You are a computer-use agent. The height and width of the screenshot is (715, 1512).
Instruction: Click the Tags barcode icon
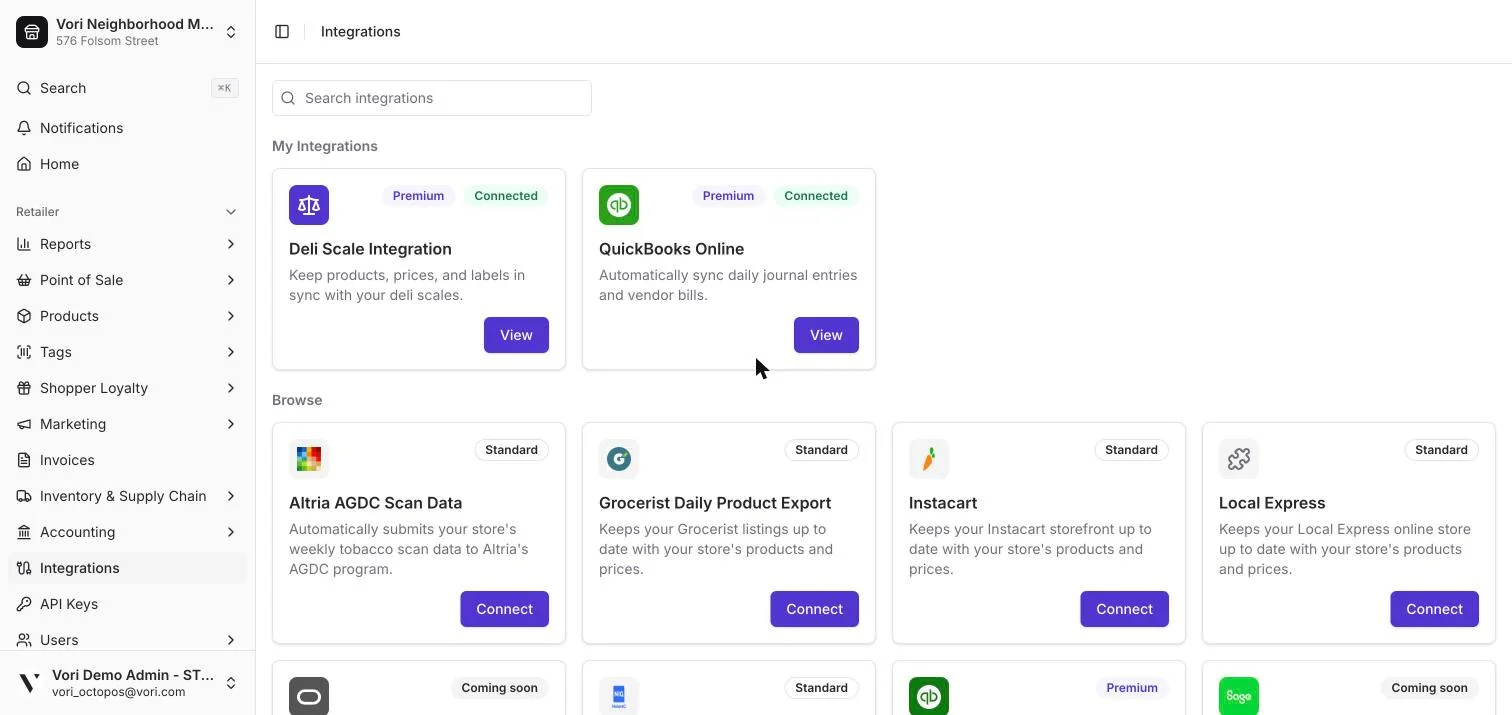(x=24, y=352)
